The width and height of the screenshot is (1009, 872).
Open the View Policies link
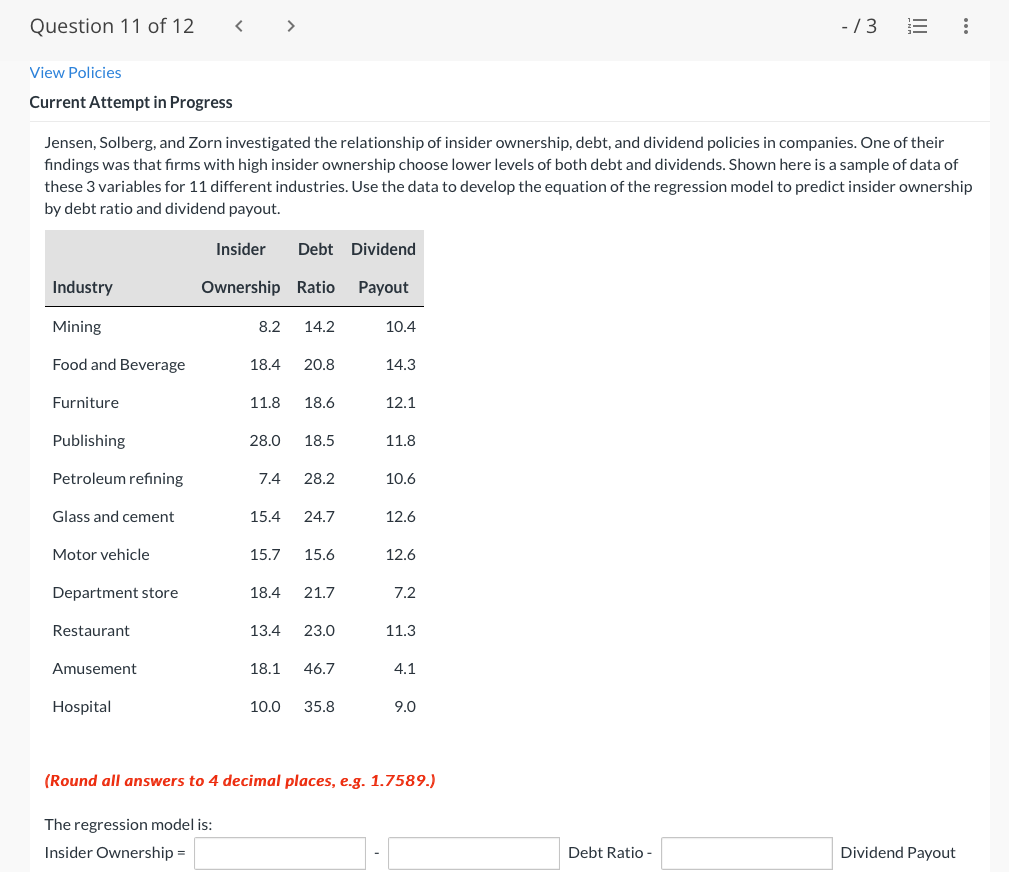click(x=75, y=73)
